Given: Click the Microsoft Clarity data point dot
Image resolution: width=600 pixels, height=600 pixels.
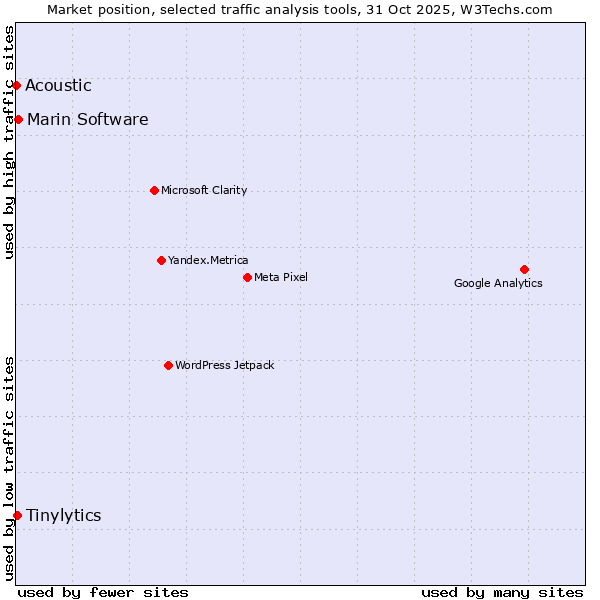Looking at the screenshot, I should coord(154,190).
